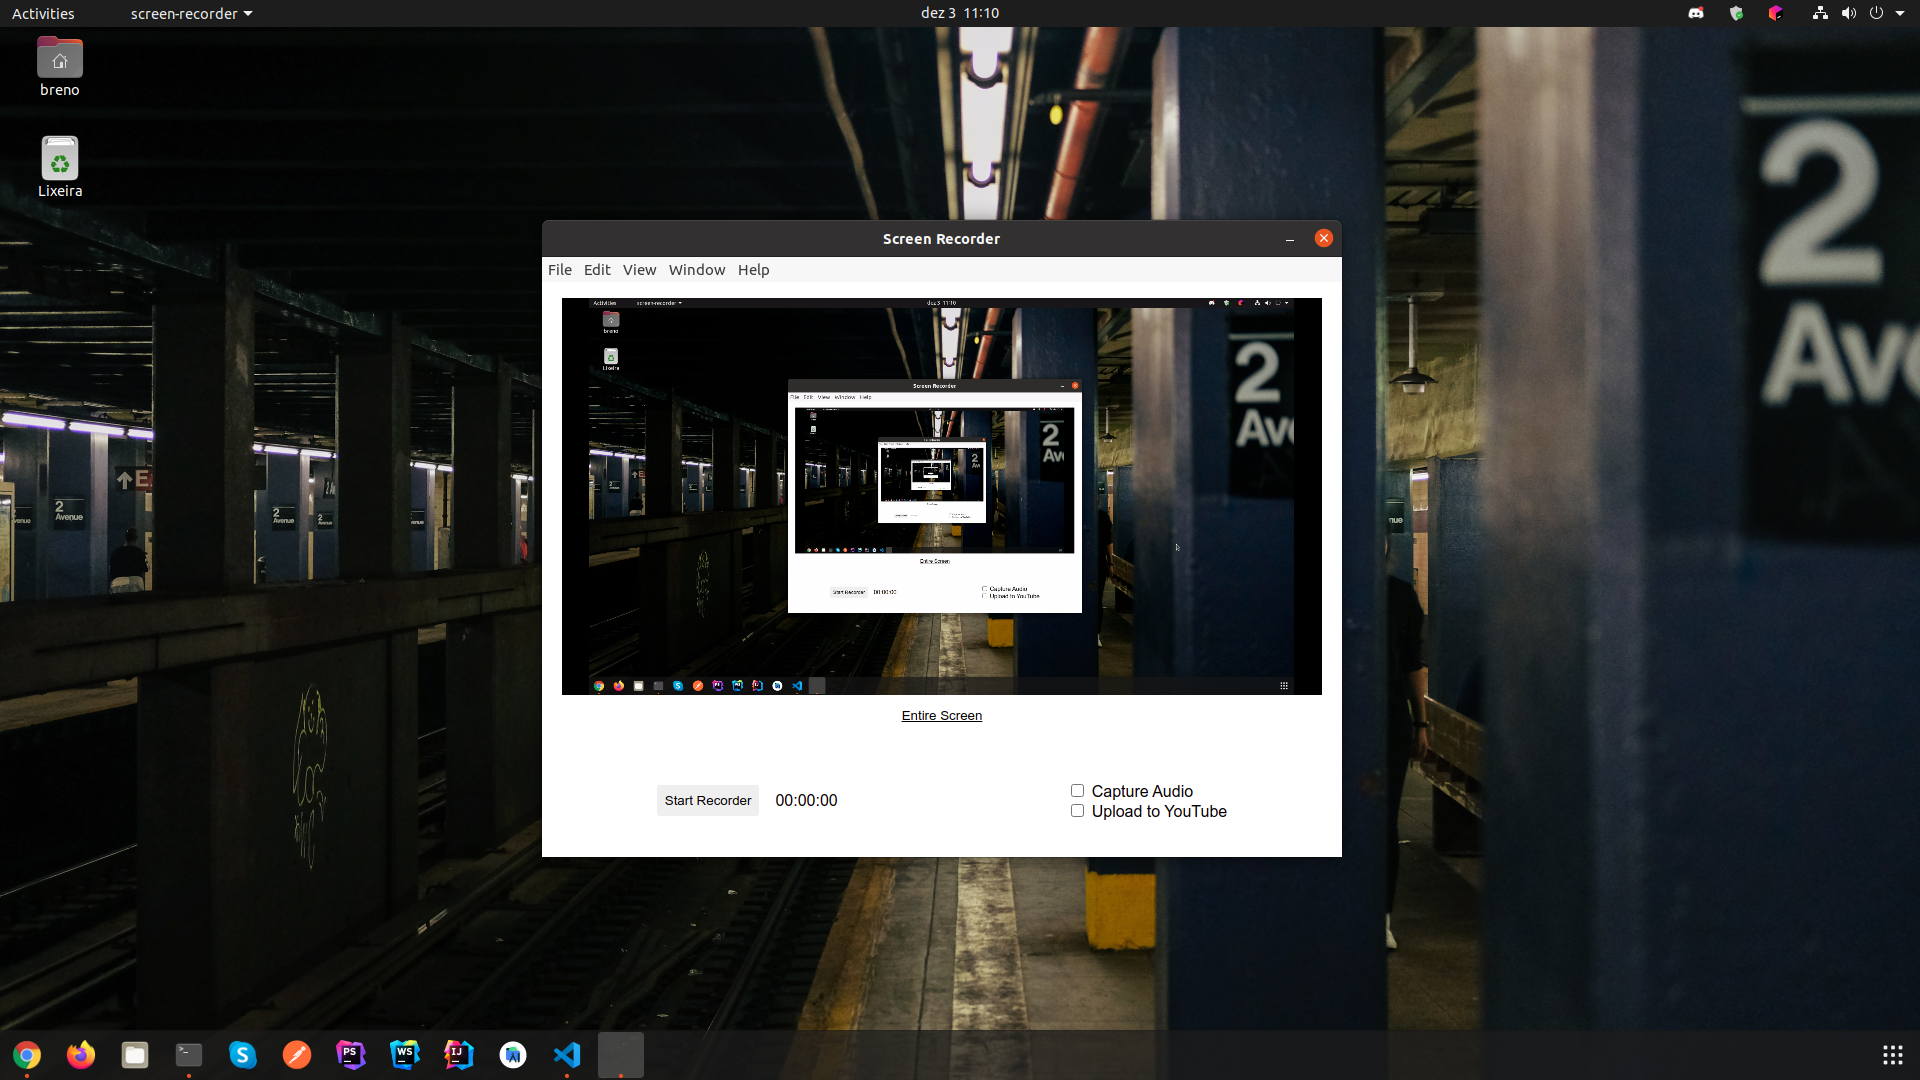Screen dimensions: 1920x1080
Task: Click the Entire Screen link
Action: (x=942, y=716)
